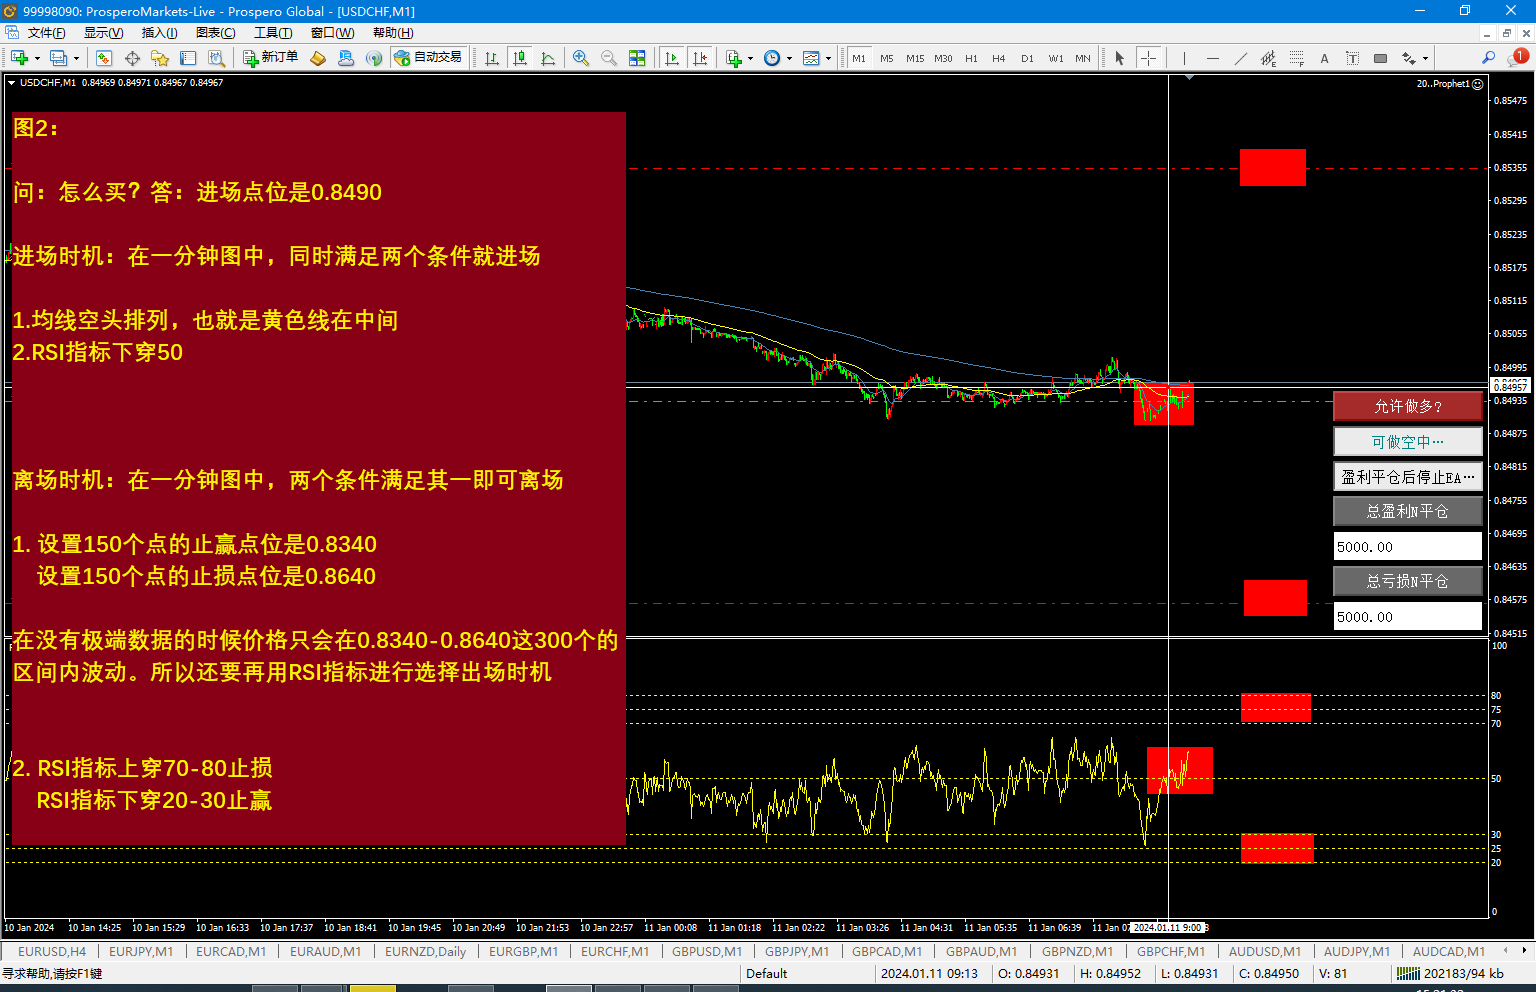Select the M5 timeframe

887,58
